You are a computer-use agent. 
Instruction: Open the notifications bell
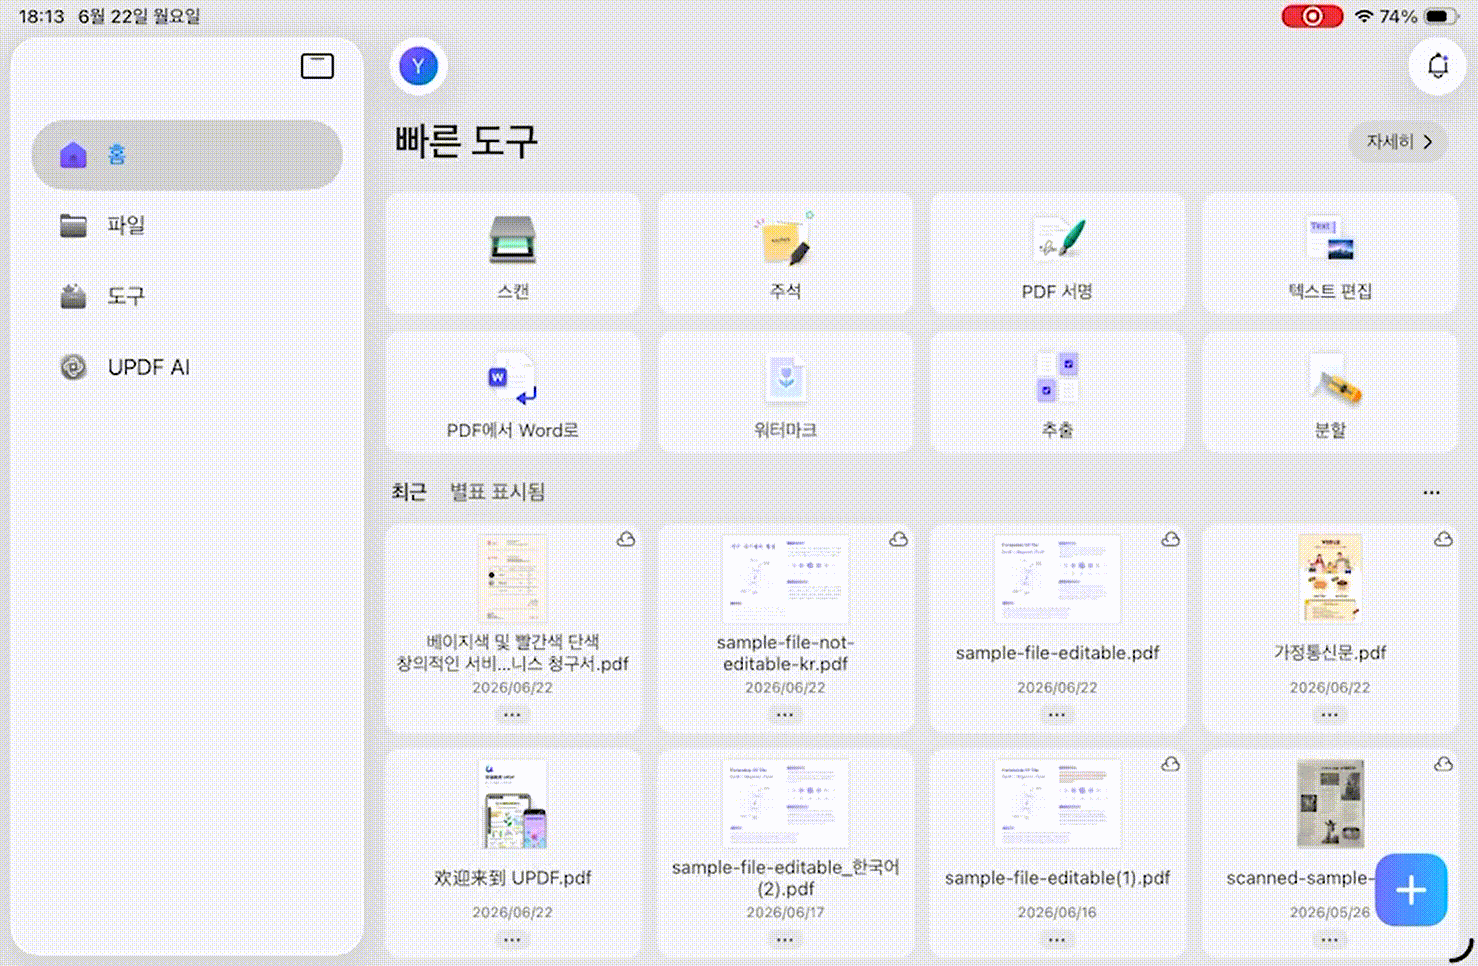click(x=1437, y=66)
